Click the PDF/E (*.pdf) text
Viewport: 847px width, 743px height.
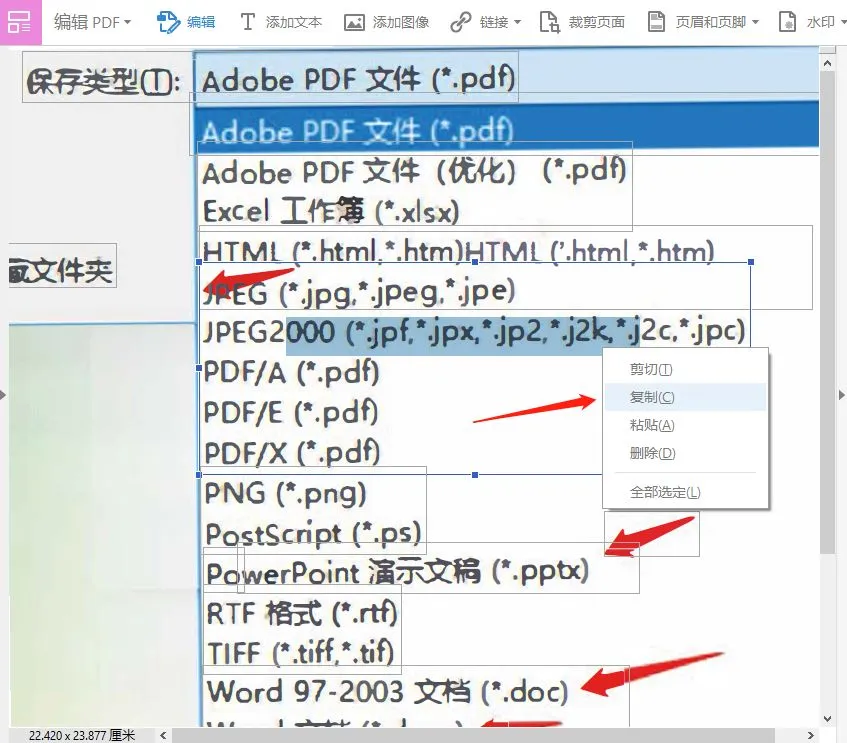point(291,412)
